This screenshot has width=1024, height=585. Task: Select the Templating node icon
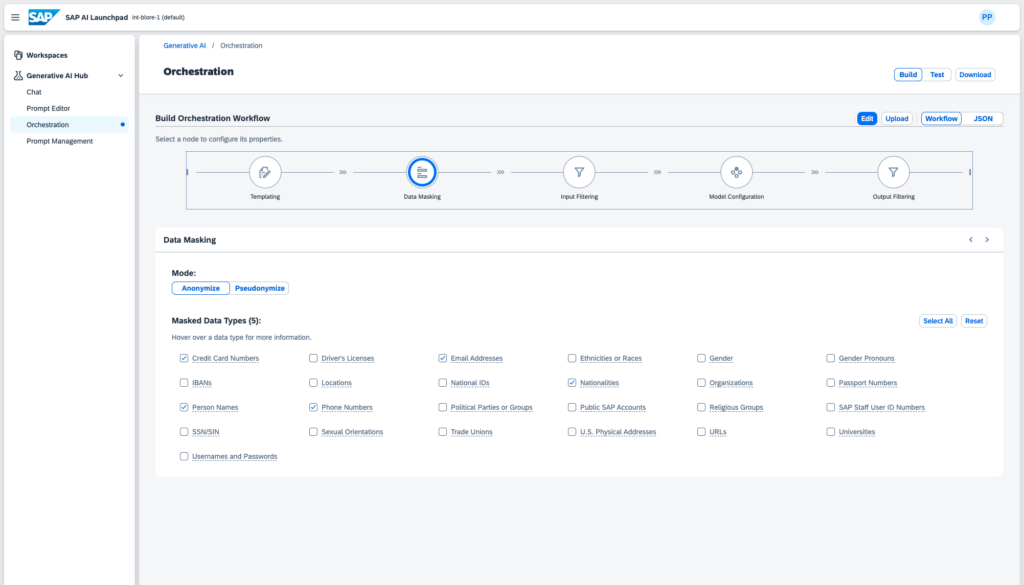point(265,172)
